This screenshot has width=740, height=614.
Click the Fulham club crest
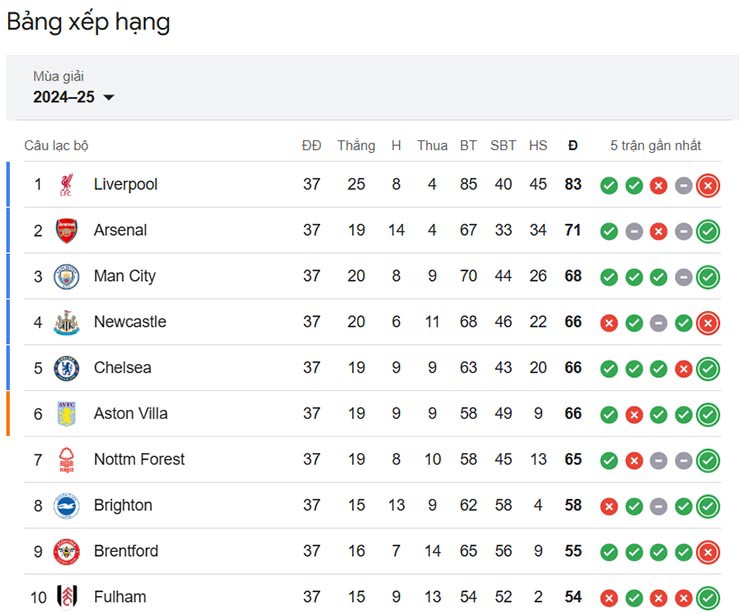point(67,596)
